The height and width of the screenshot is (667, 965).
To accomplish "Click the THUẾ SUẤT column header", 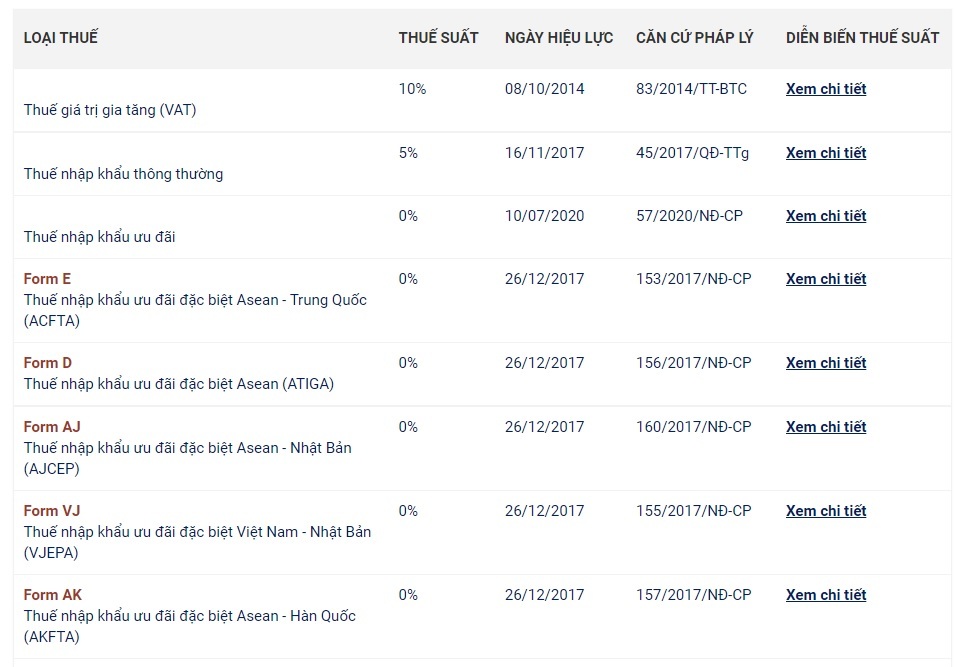I will click(x=437, y=37).
